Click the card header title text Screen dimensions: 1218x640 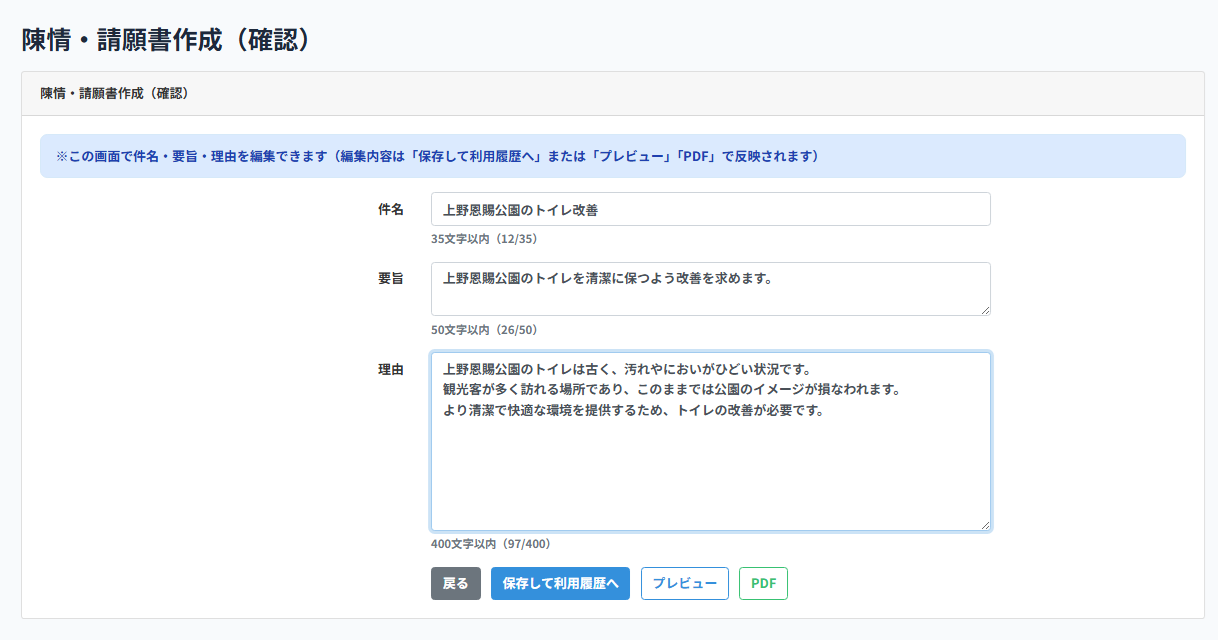tap(115, 94)
